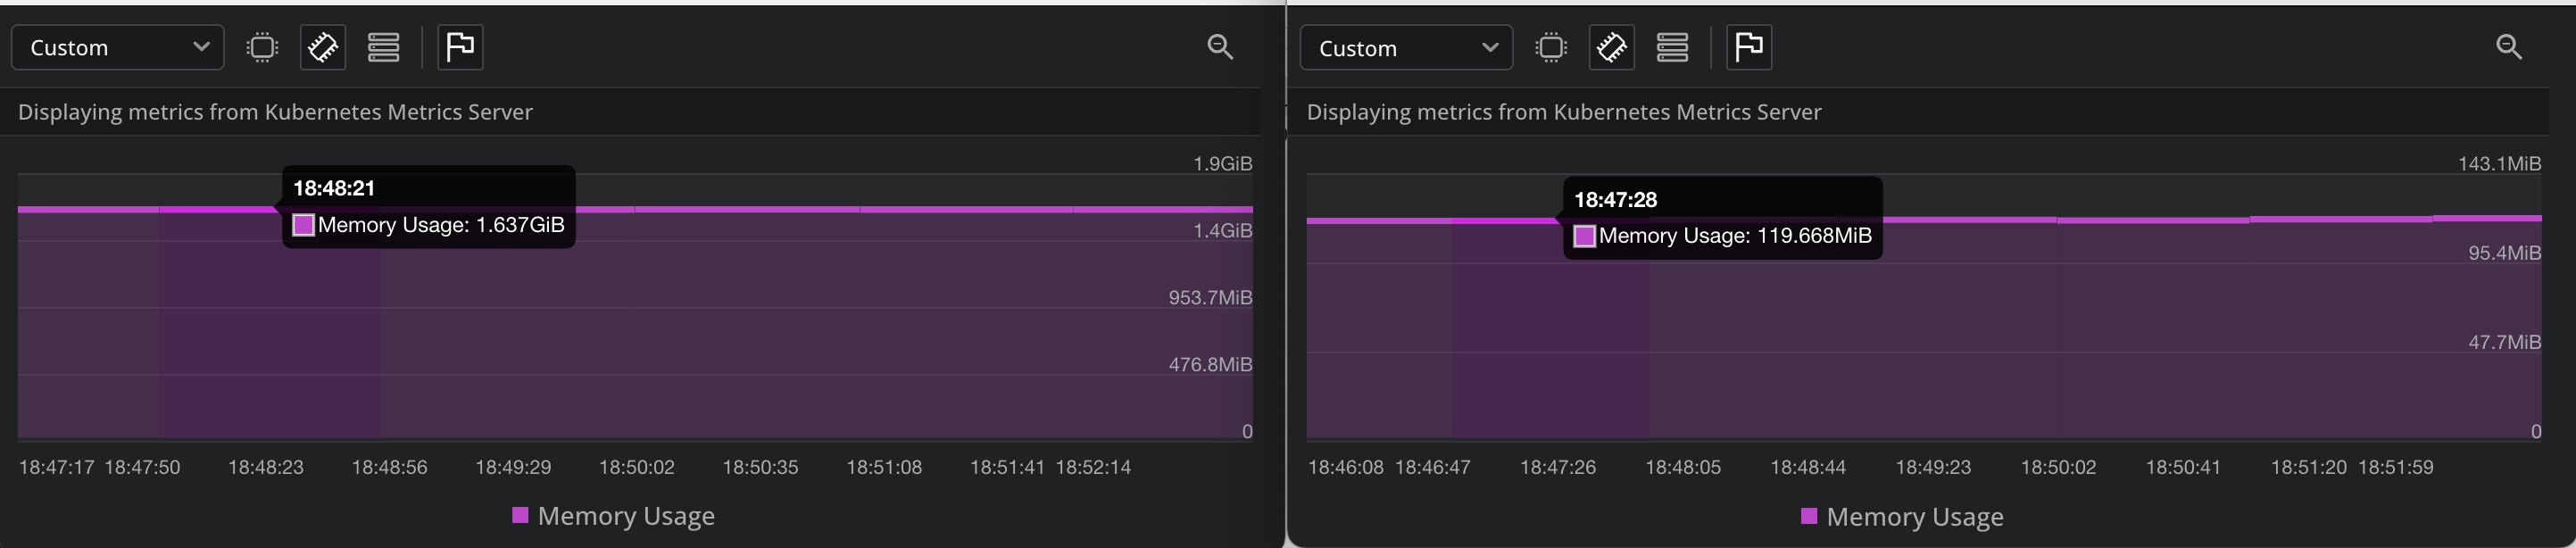2576x548 pixels.
Task: Click the 953.7MiB axis label on left chart
Action: point(1210,297)
